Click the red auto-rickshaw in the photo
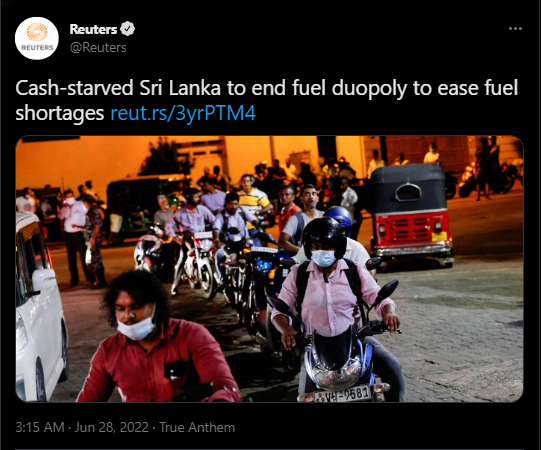 pos(410,214)
